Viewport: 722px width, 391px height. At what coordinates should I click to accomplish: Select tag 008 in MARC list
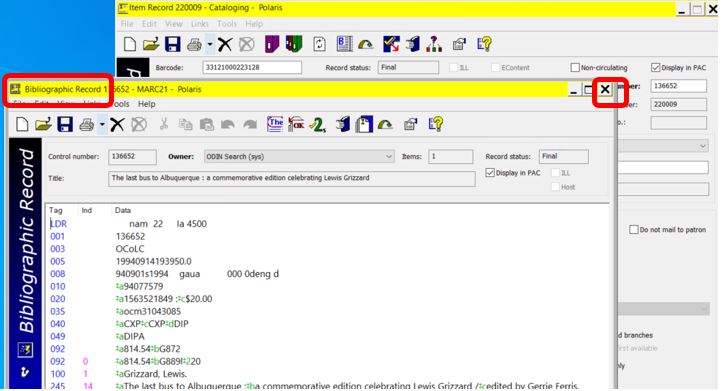click(58, 274)
